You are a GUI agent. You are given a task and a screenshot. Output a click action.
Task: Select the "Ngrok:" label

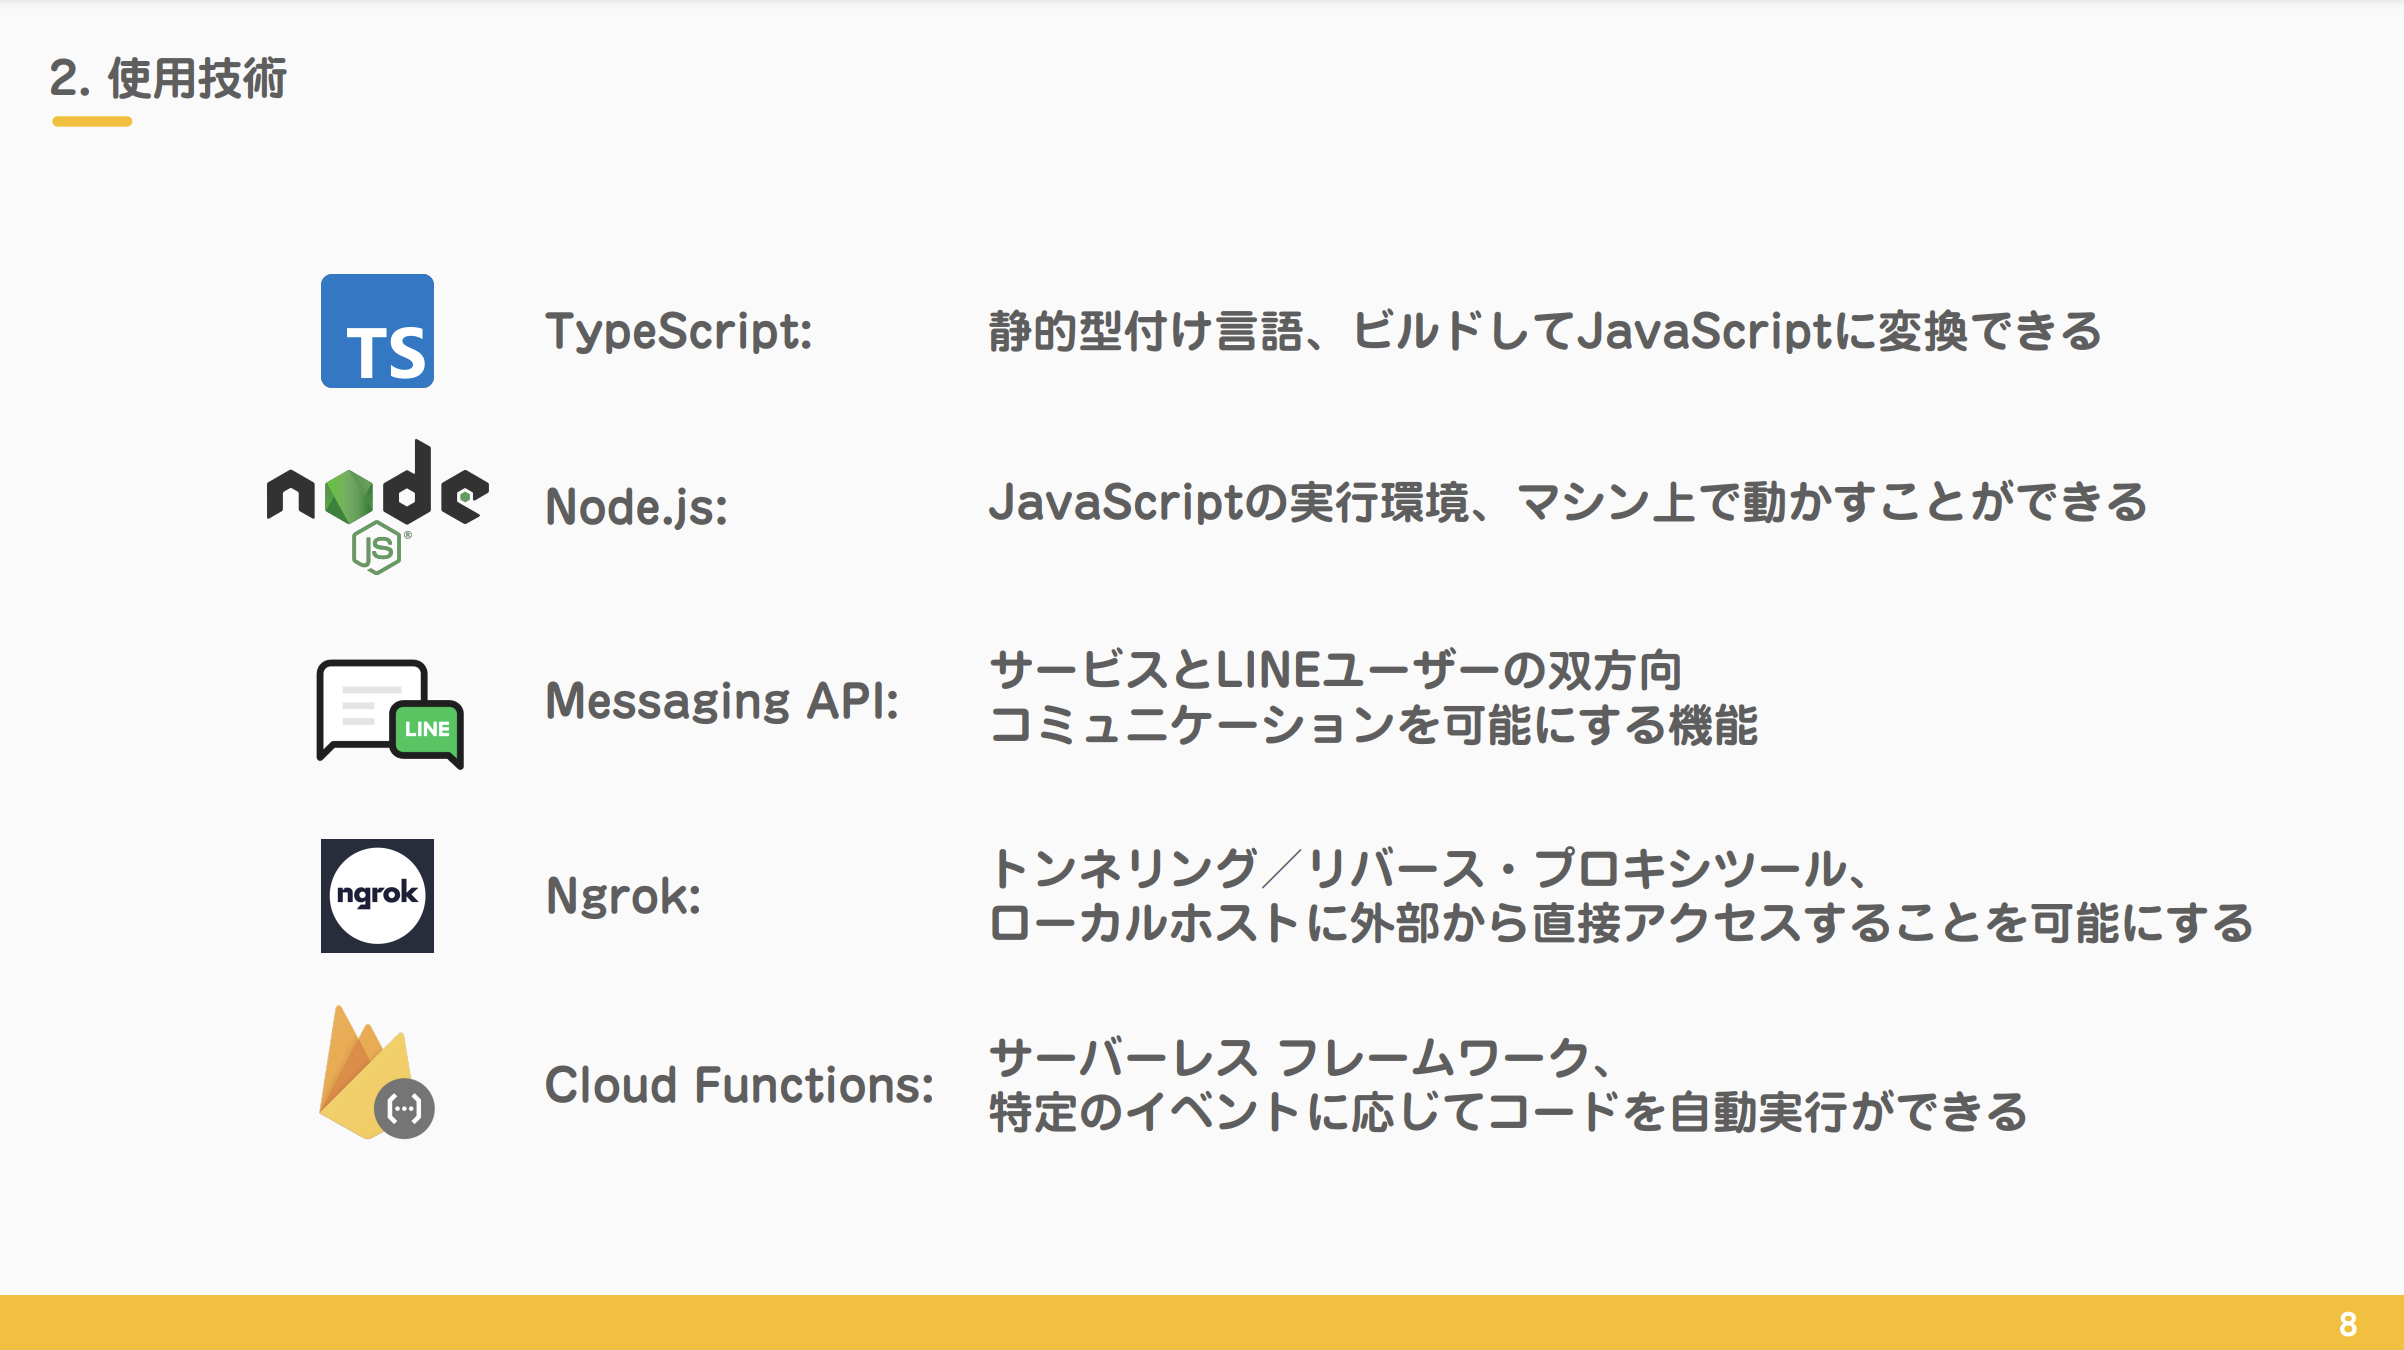[623, 895]
